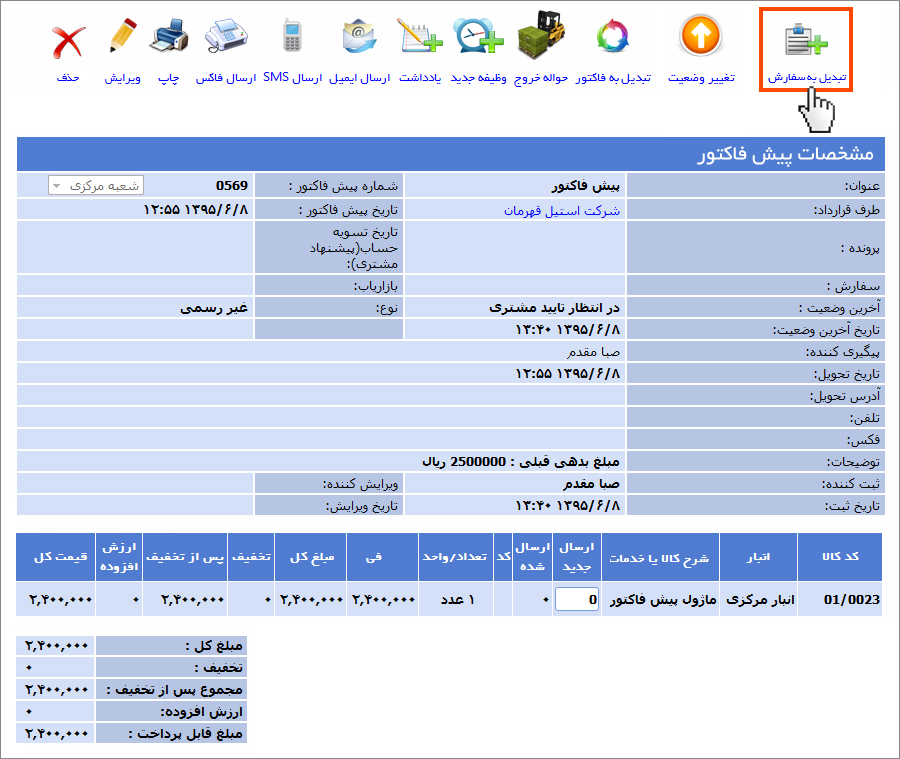This screenshot has height=759, width=900.
Task: Open the شعبه مرکزی branch dropdown
Action: [96, 185]
